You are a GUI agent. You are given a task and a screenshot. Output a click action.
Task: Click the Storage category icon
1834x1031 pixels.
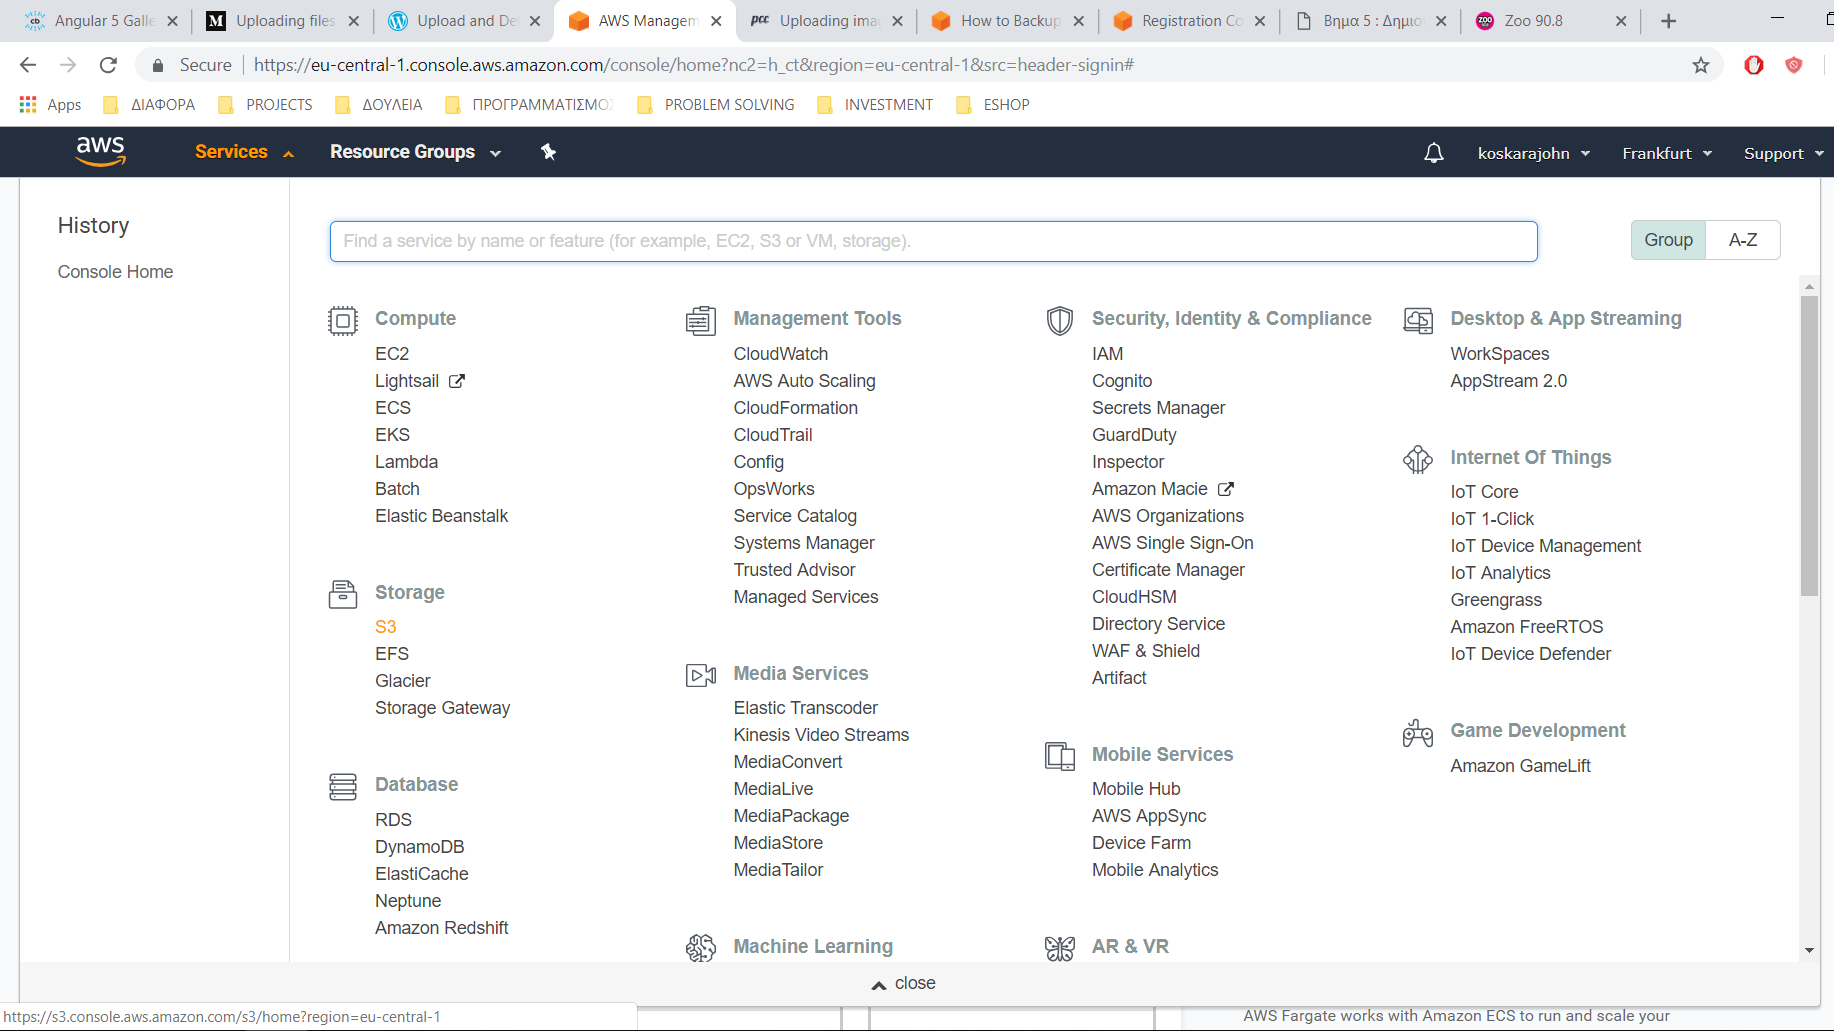(343, 594)
